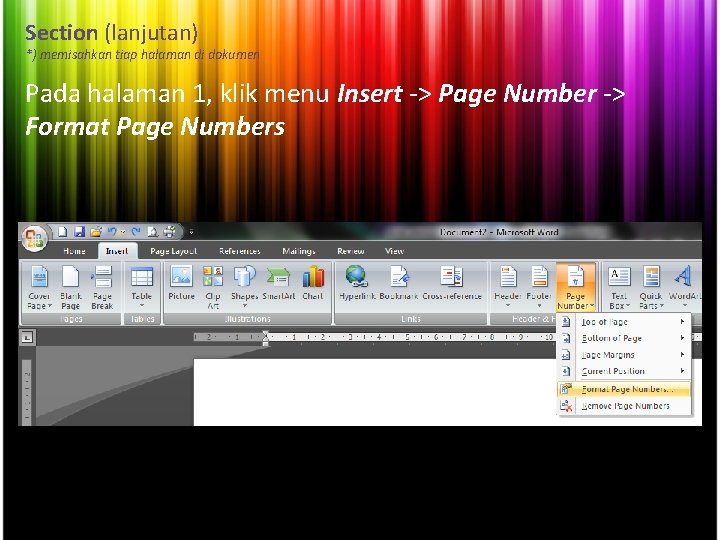The image size is (720, 540).
Task: Insert a Blank Page
Action: (71, 288)
